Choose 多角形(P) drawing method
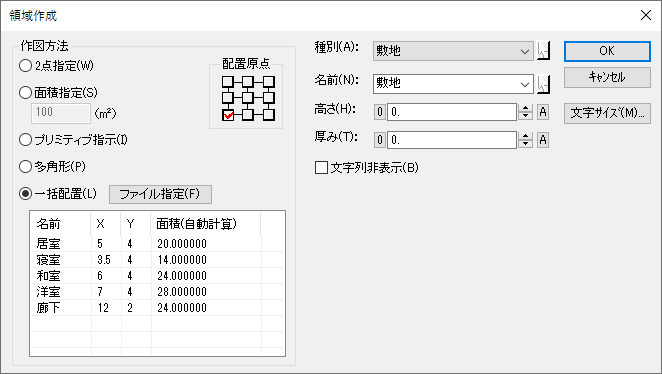The width and height of the screenshot is (662, 374). pos(25,167)
